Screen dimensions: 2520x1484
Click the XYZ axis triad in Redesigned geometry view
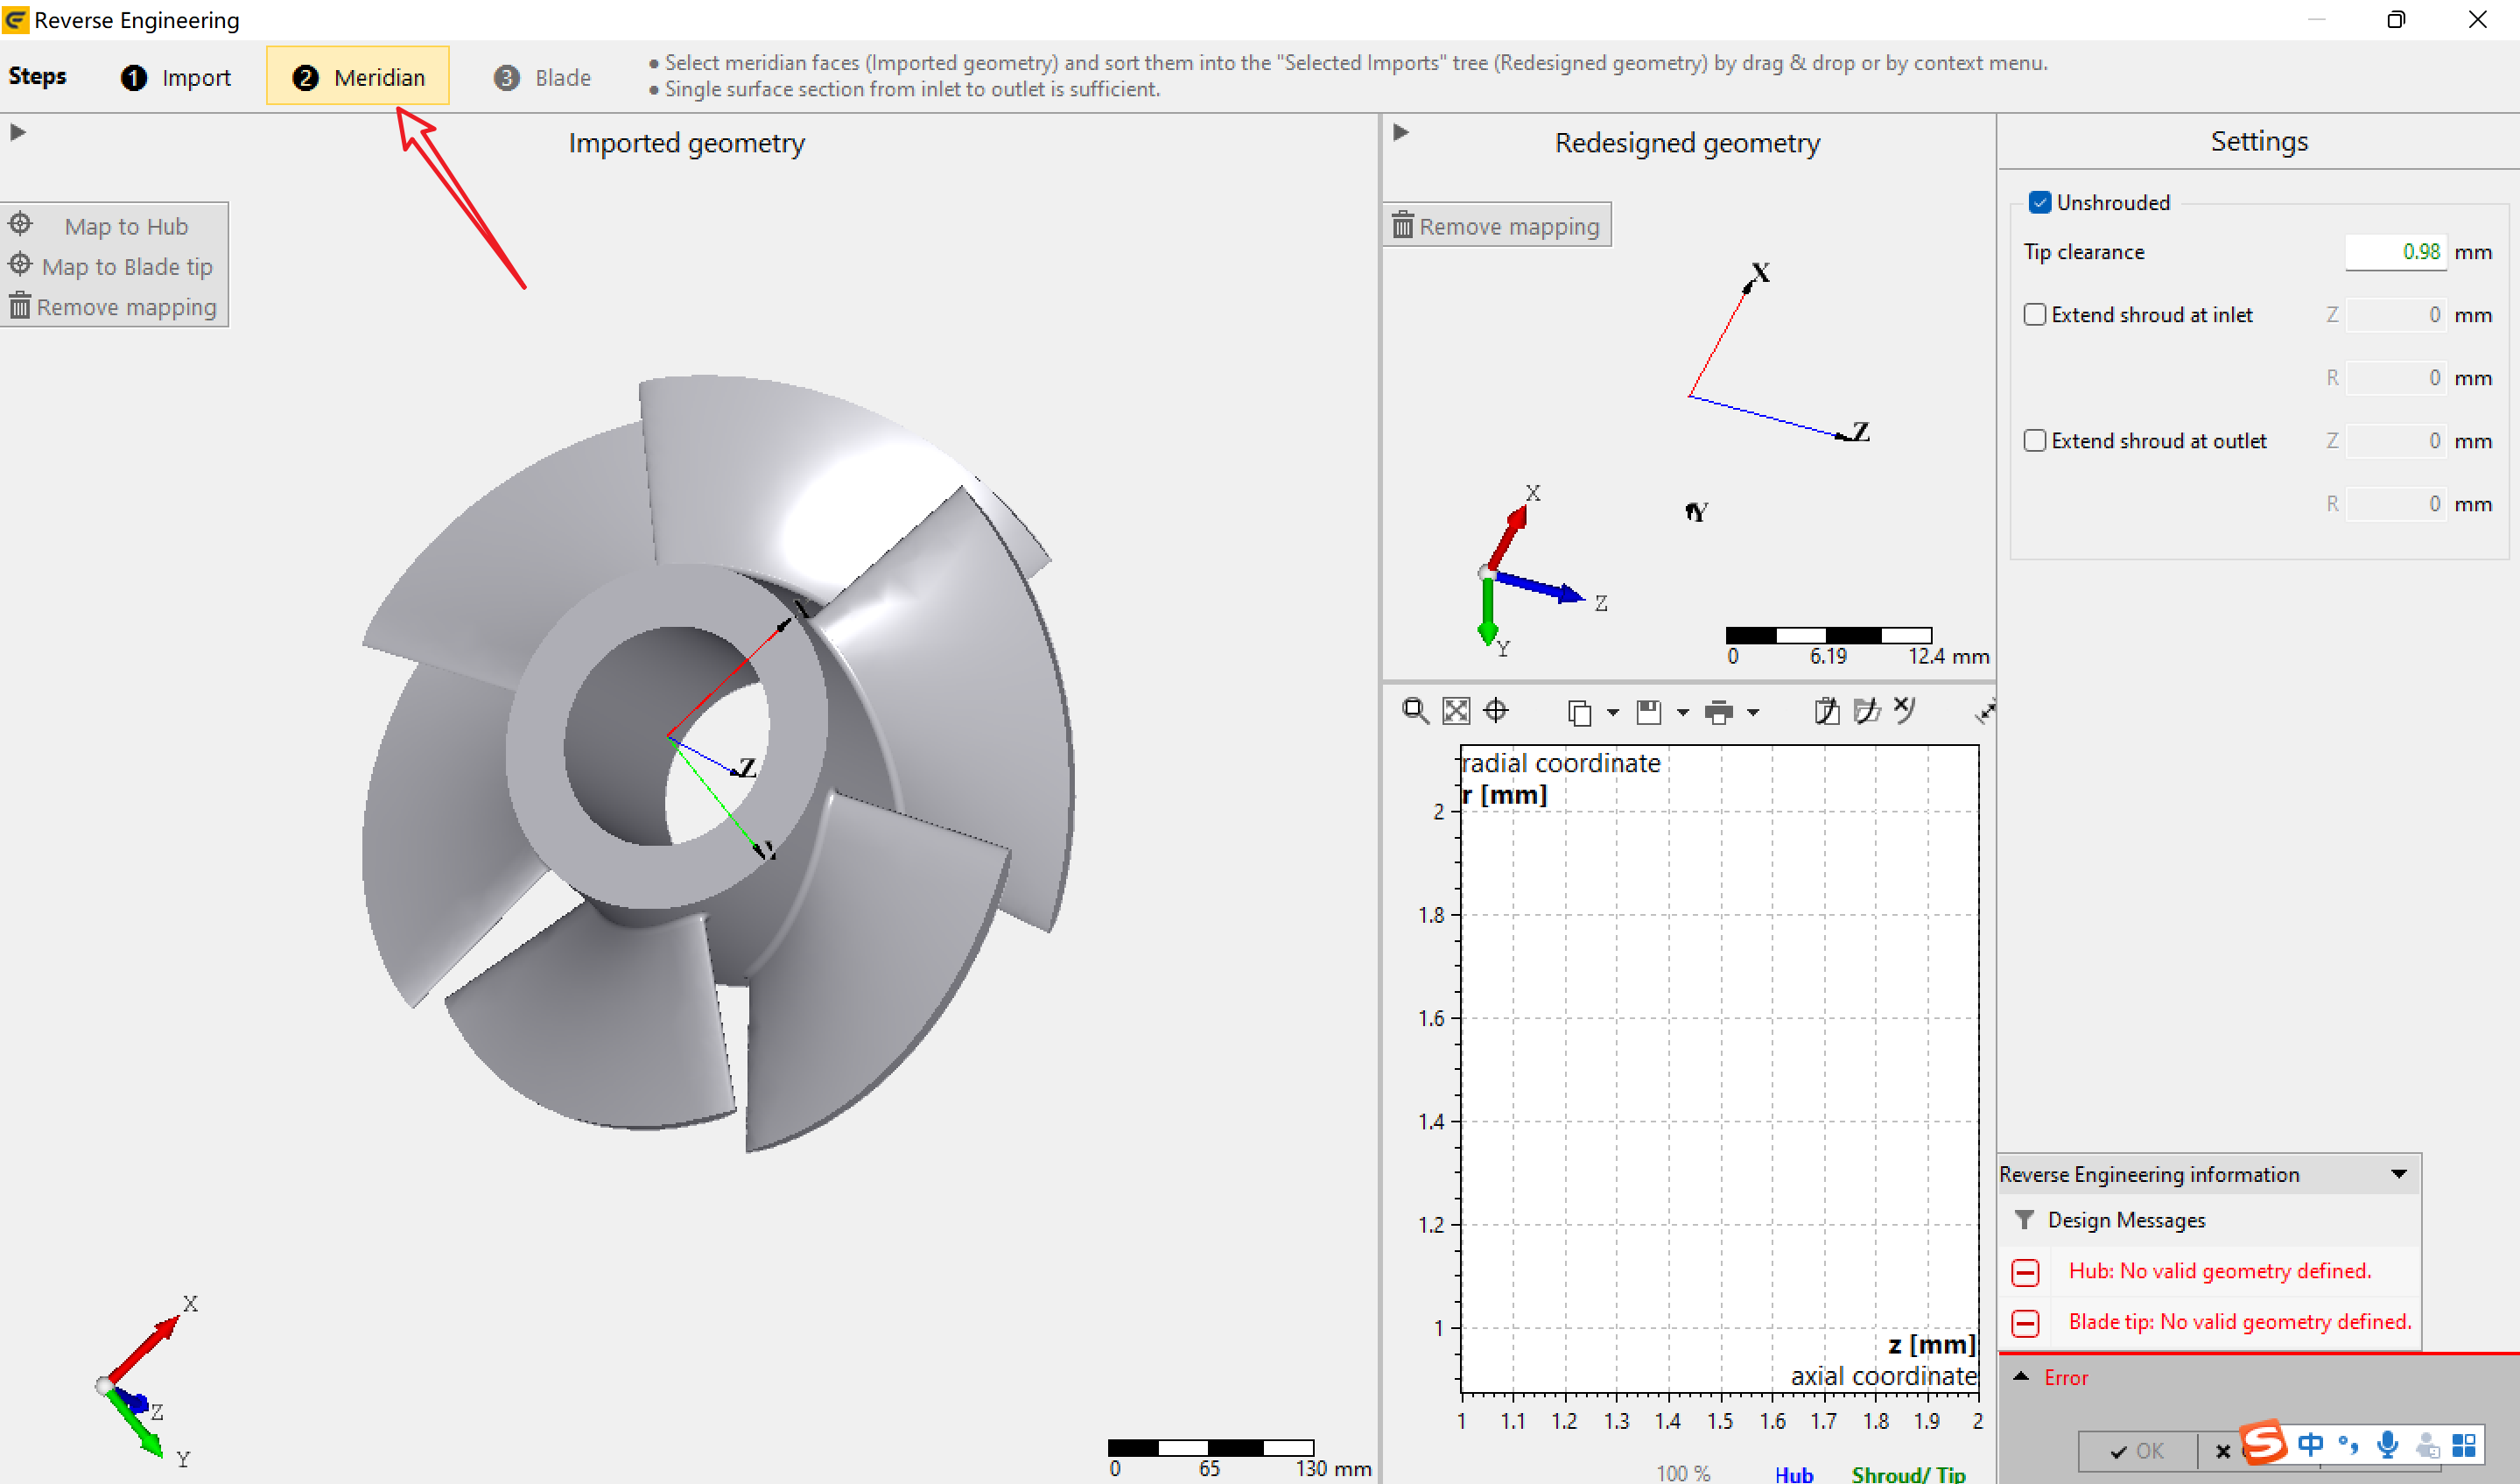pos(1541,570)
